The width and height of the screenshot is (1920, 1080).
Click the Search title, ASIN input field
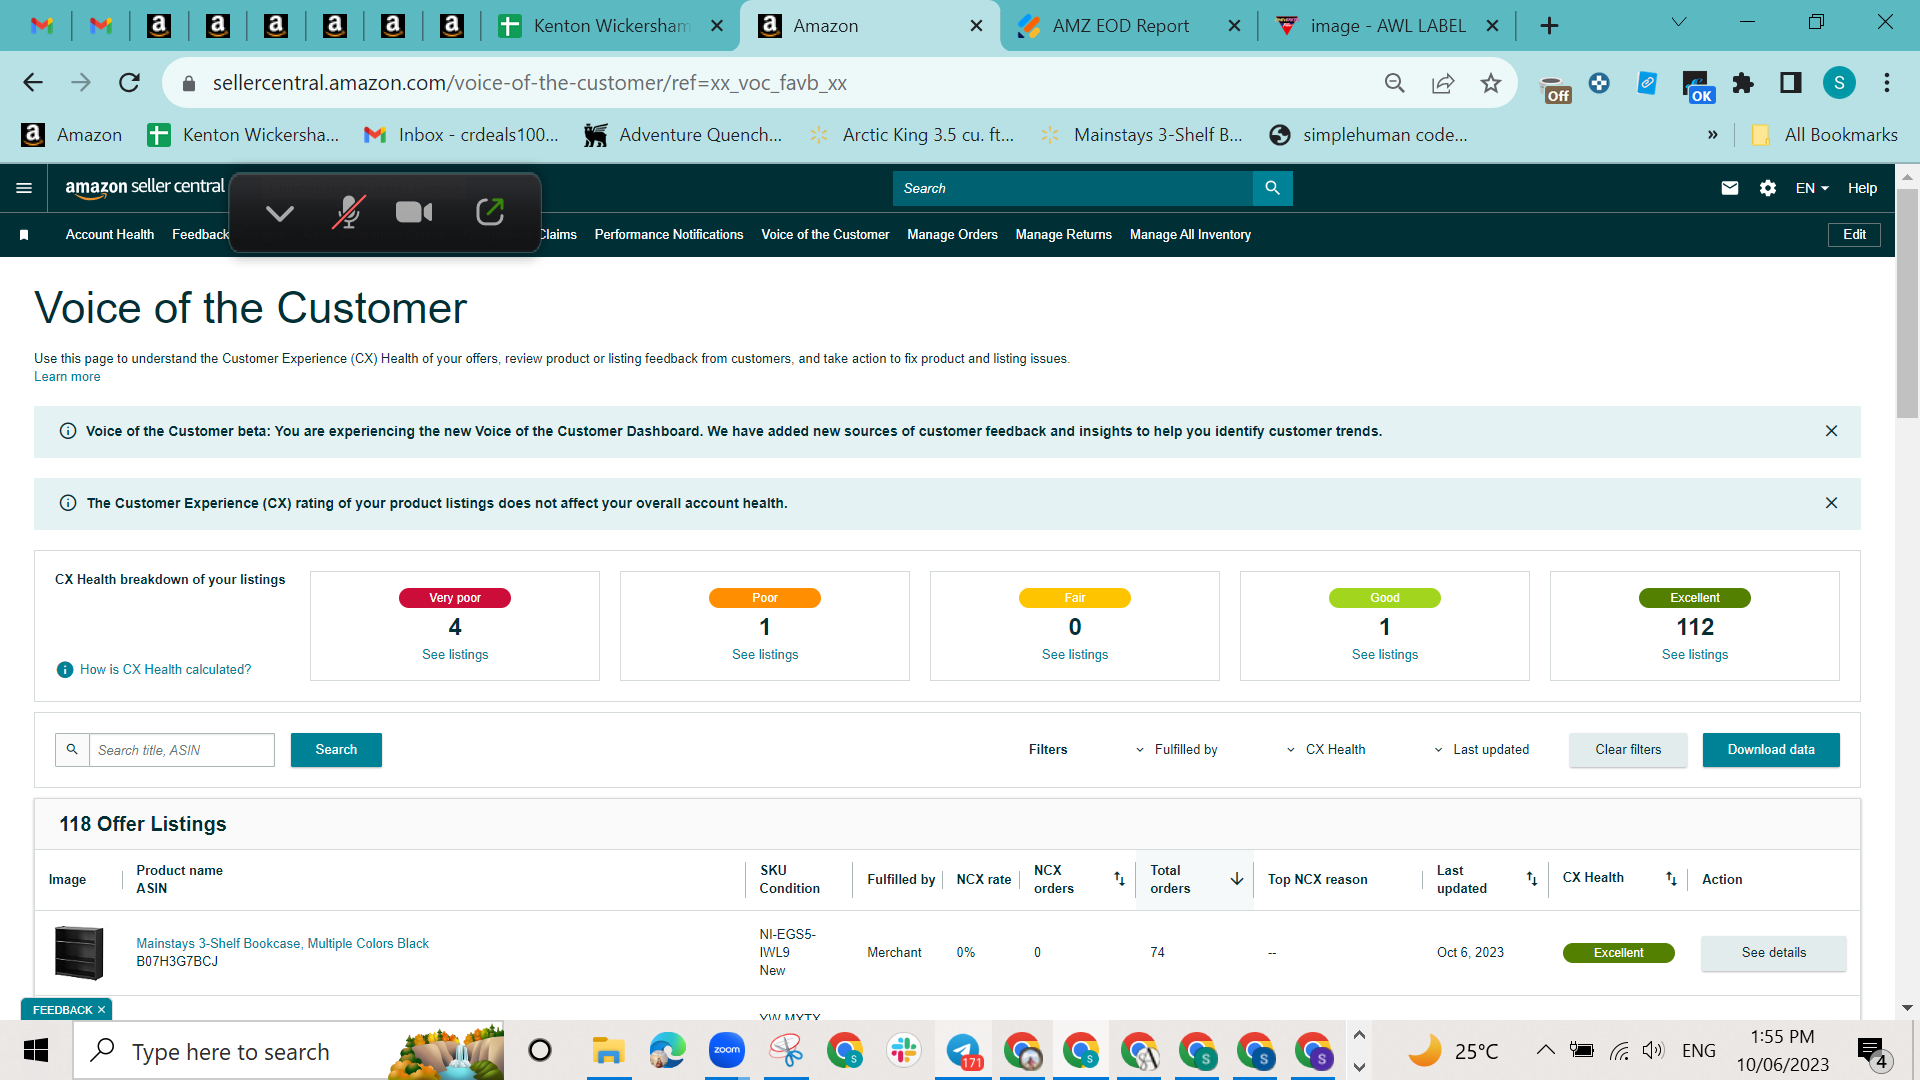pyautogui.click(x=181, y=750)
